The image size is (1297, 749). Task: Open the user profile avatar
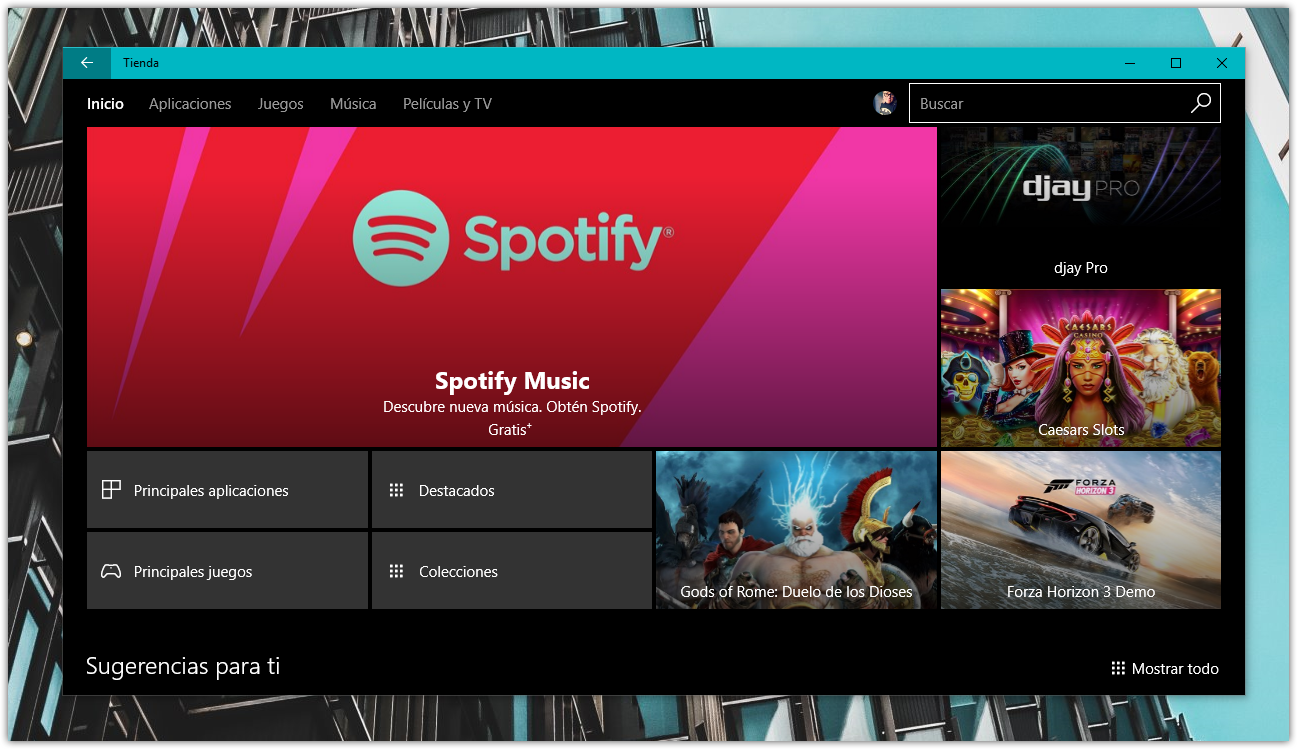coord(885,103)
